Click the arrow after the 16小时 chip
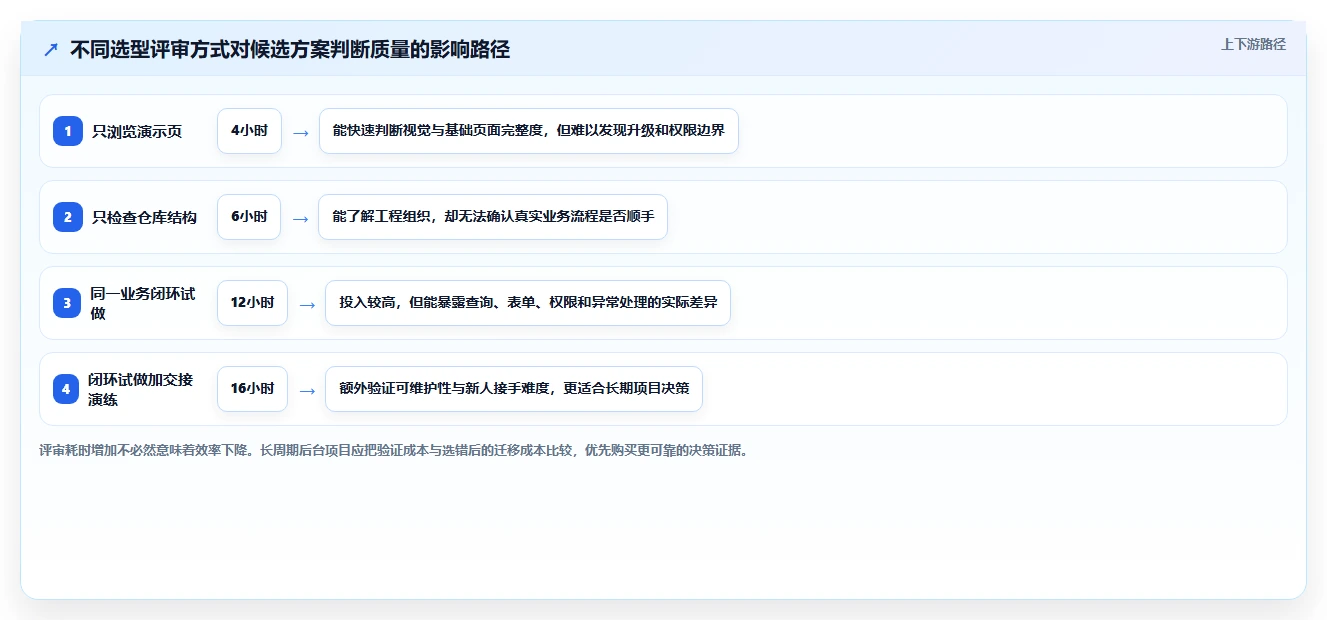Viewport: 1327px width, 620px height. click(307, 390)
